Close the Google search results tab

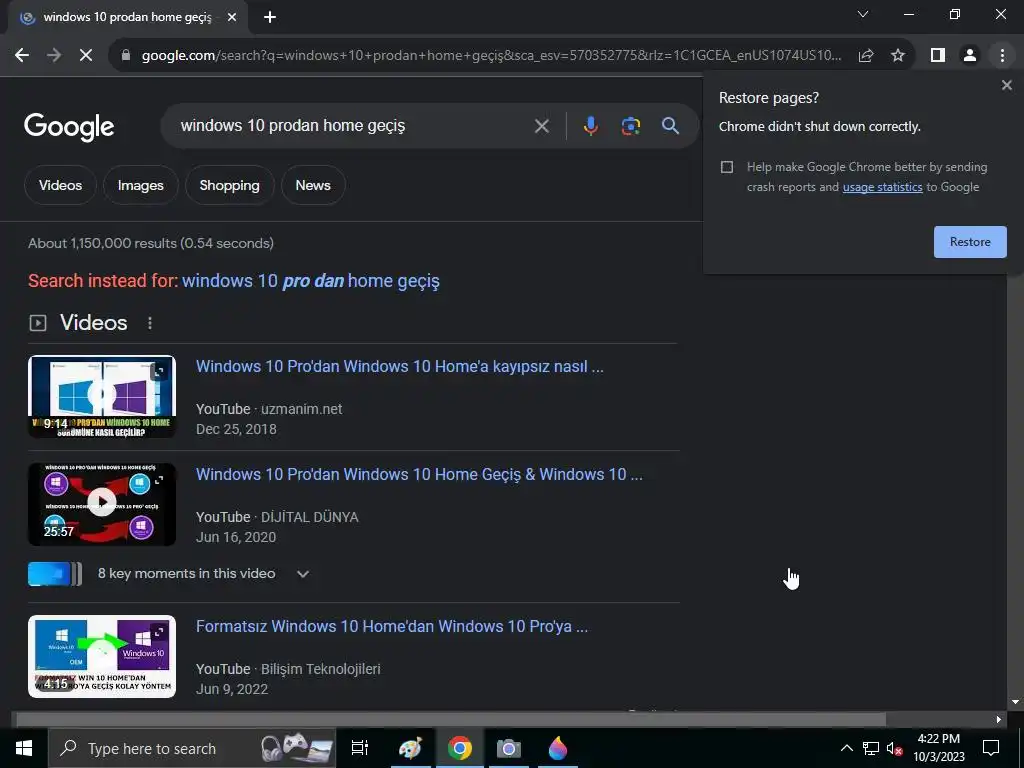click(232, 18)
